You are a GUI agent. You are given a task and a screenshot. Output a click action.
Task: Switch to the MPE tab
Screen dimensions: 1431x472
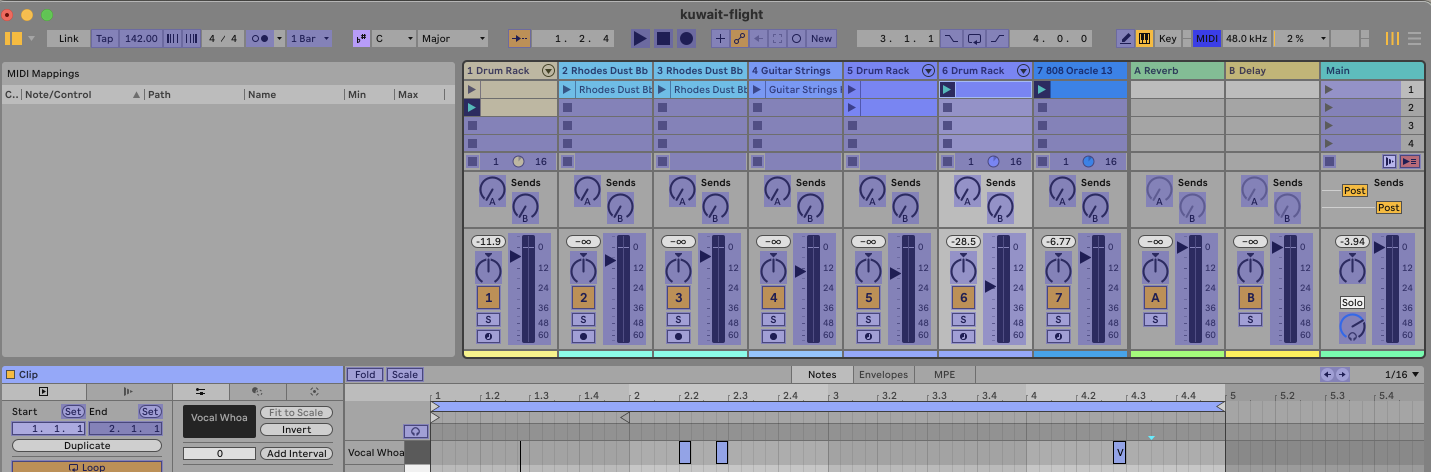[x=944, y=375]
